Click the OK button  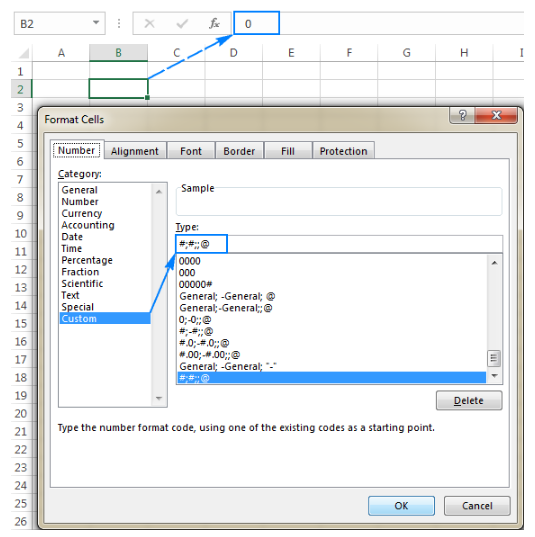click(x=401, y=505)
